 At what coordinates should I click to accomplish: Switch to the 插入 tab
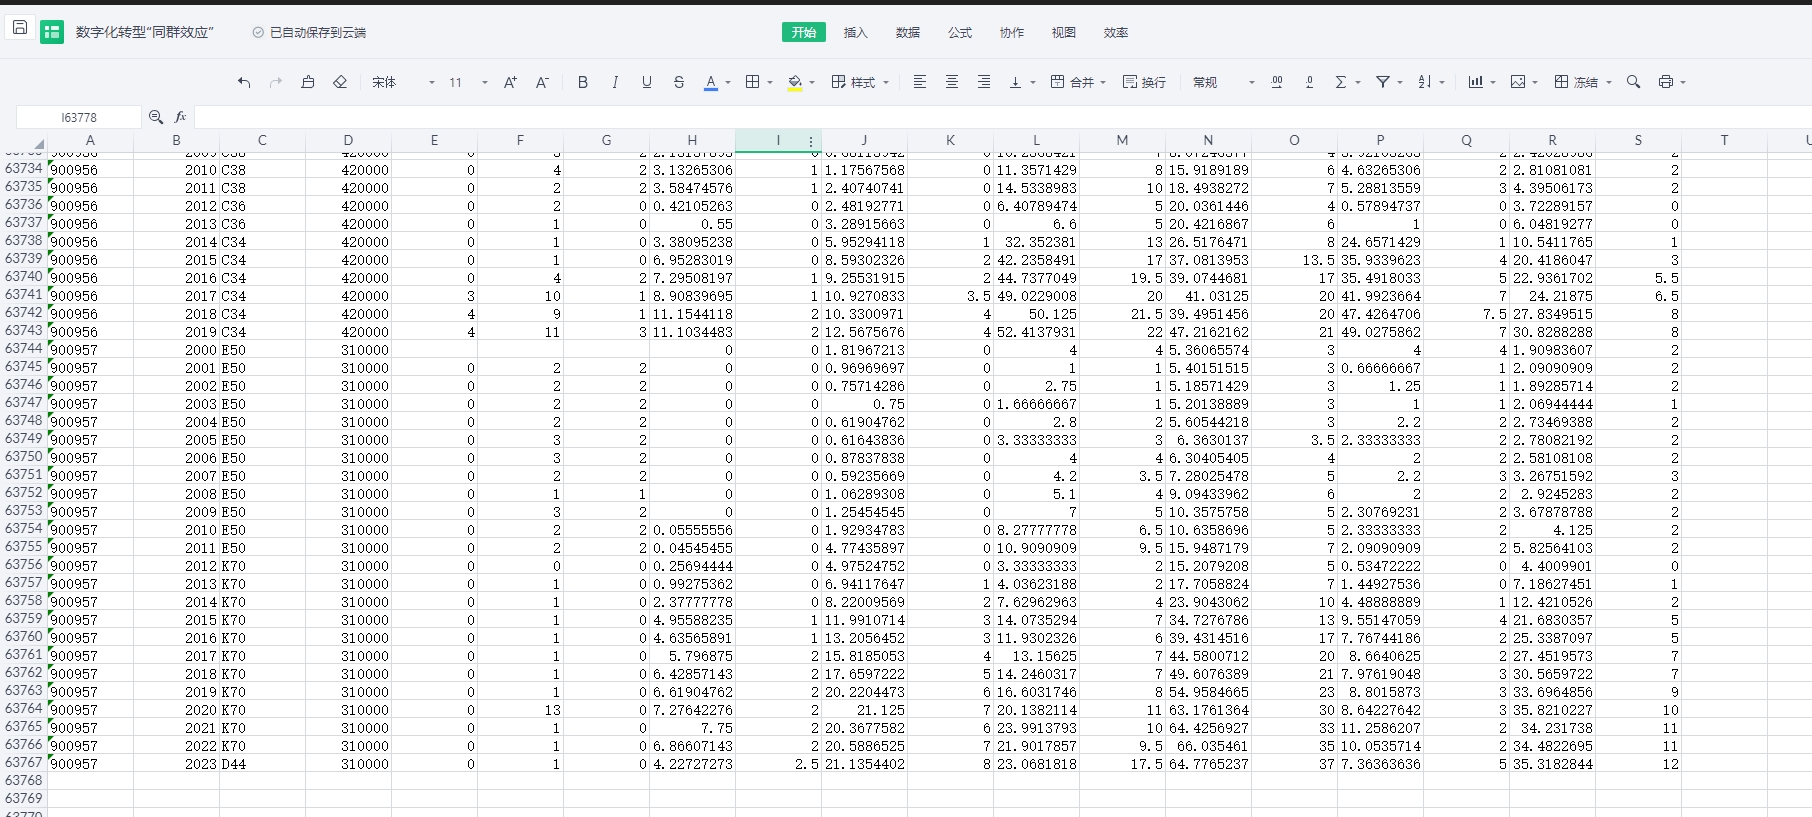[x=856, y=32]
